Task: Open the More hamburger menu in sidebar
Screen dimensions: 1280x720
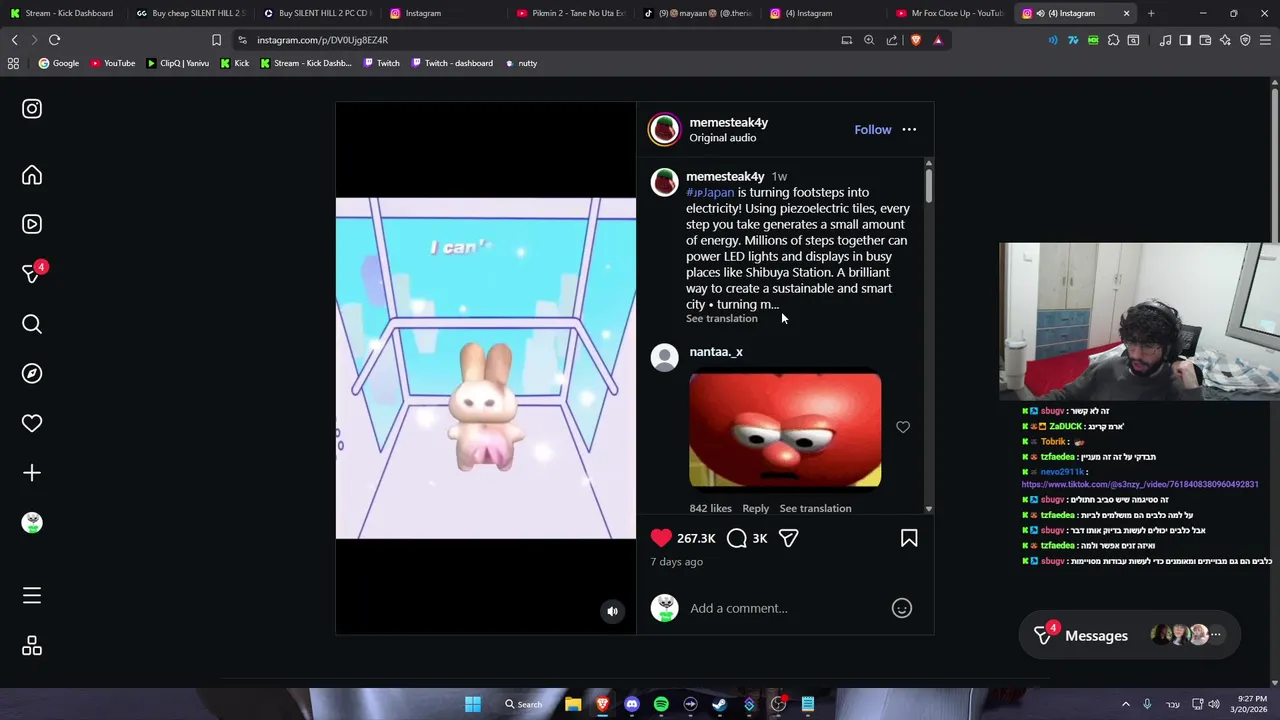Action: (x=32, y=596)
